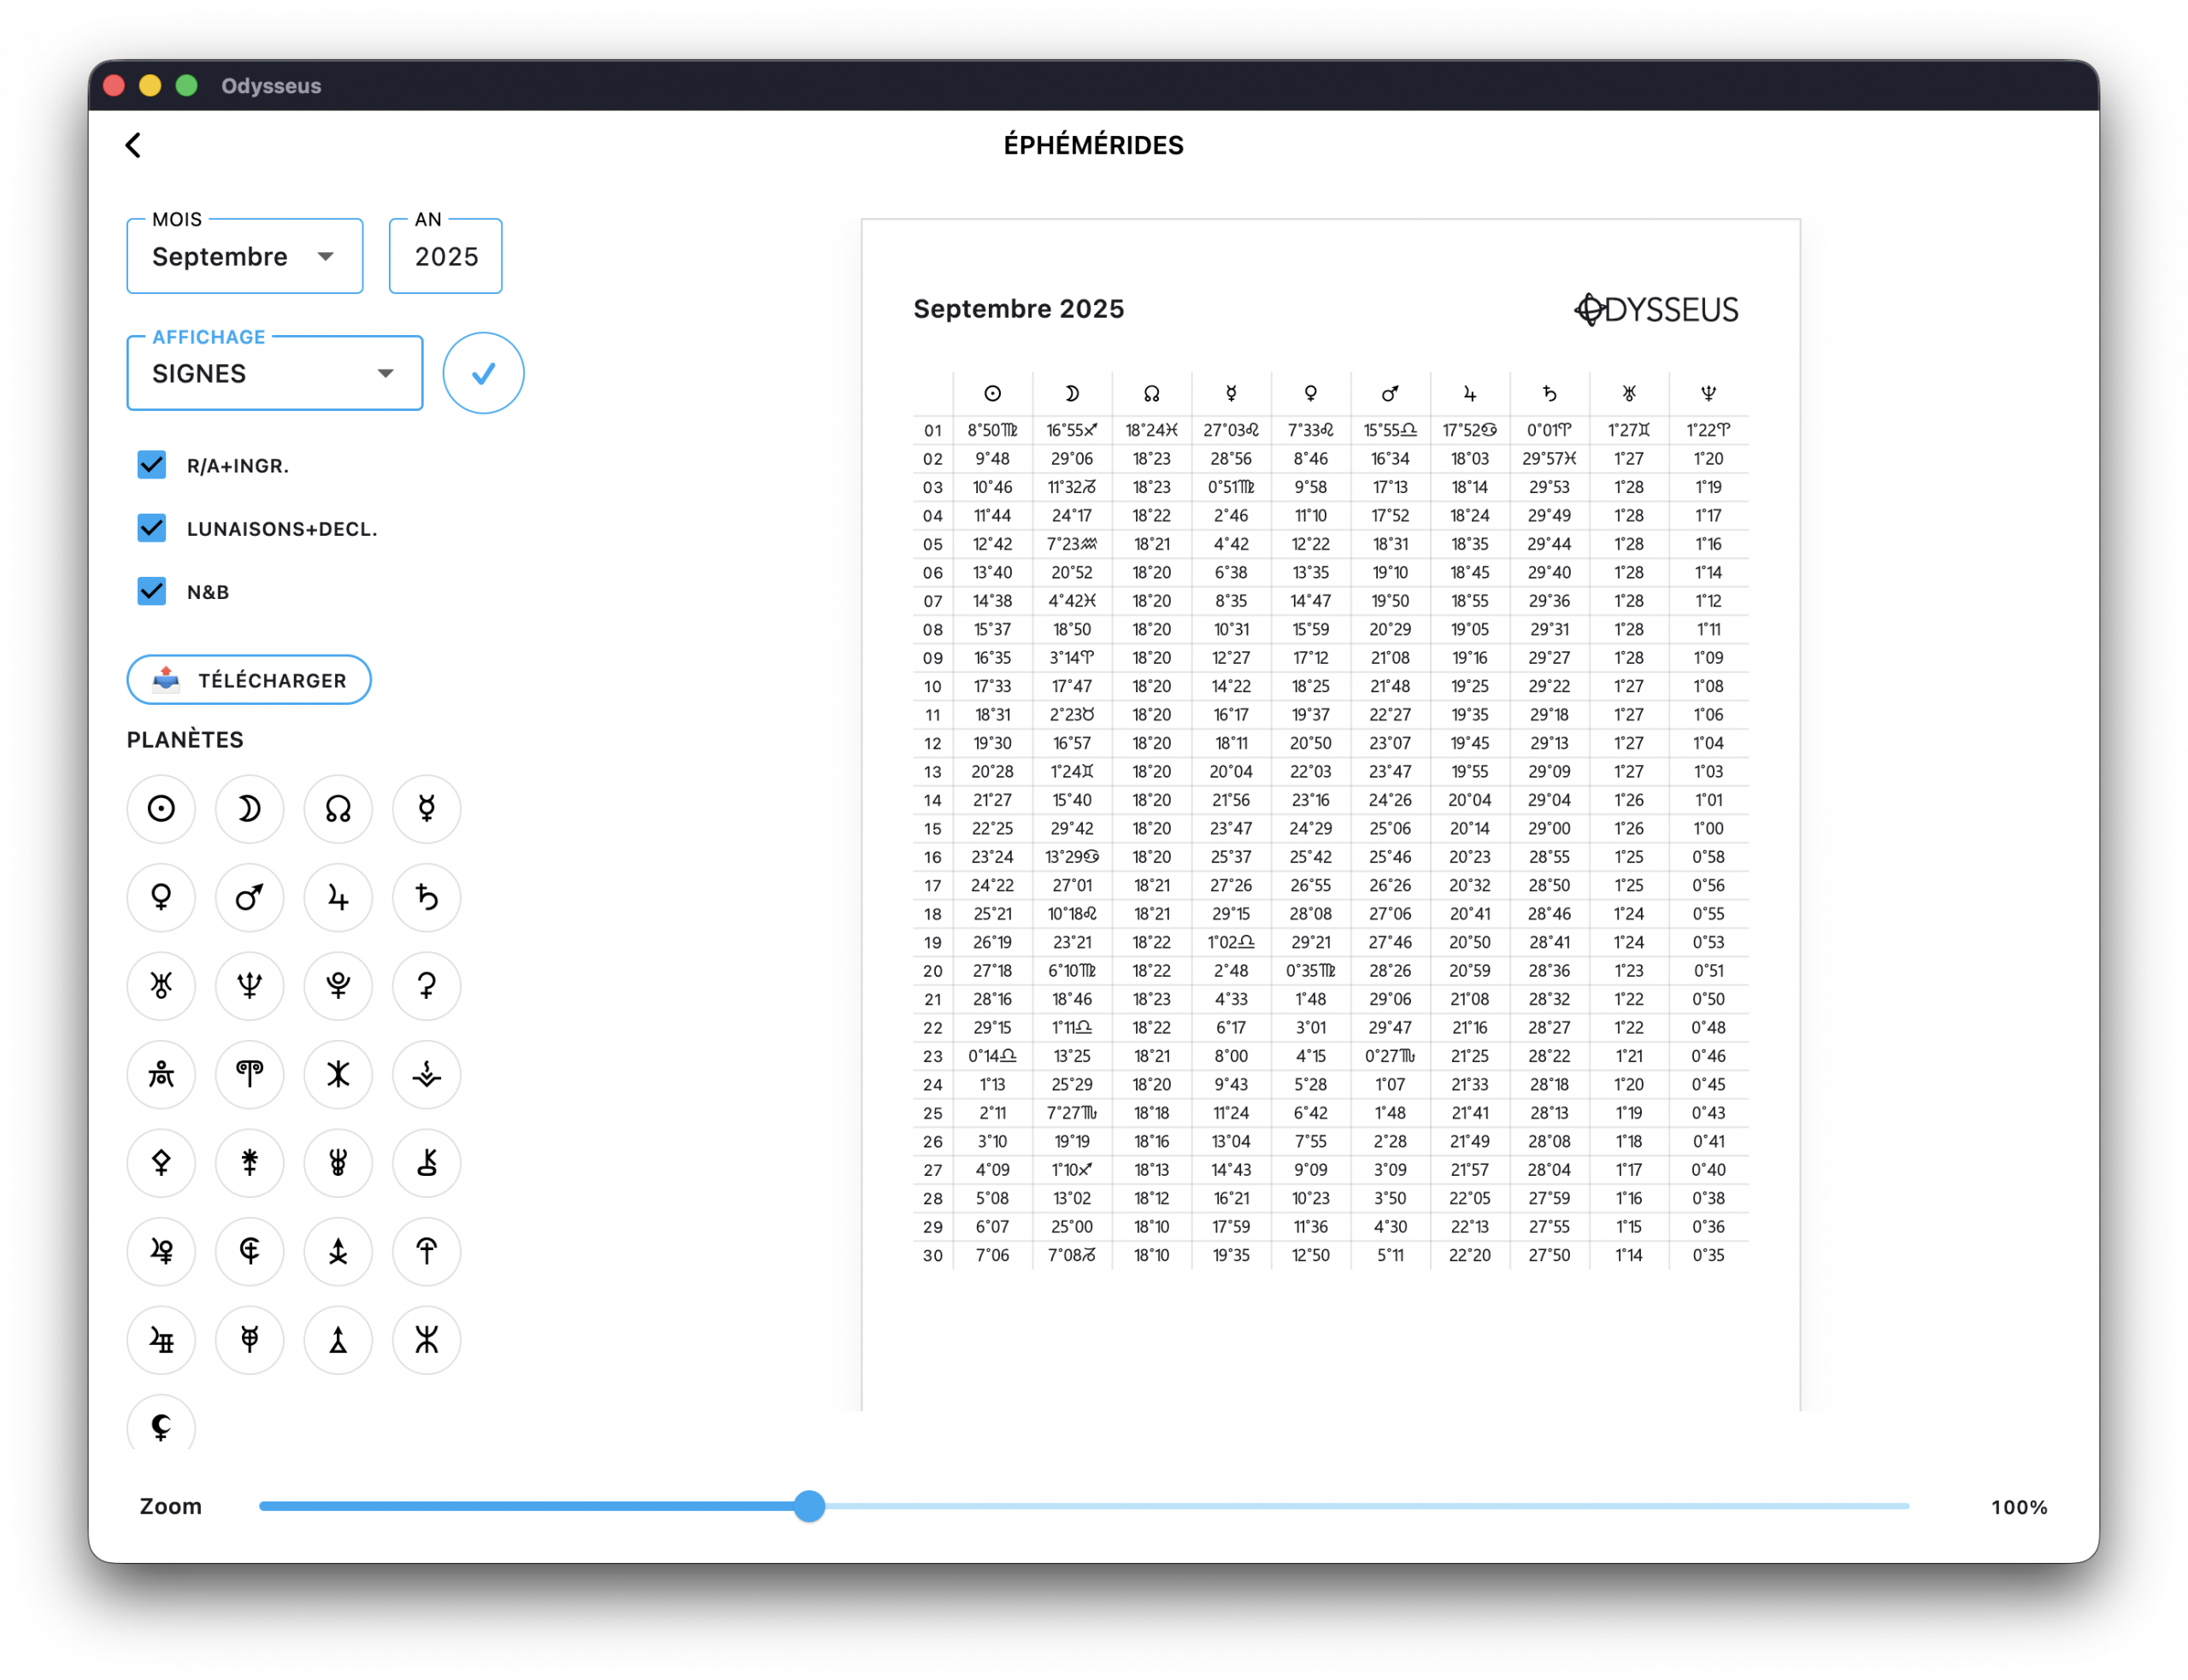Uncheck the LUNAISONS+DECL. checkbox
Image resolution: width=2188 pixels, height=1680 pixels.
pyautogui.click(x=152, y=528)
